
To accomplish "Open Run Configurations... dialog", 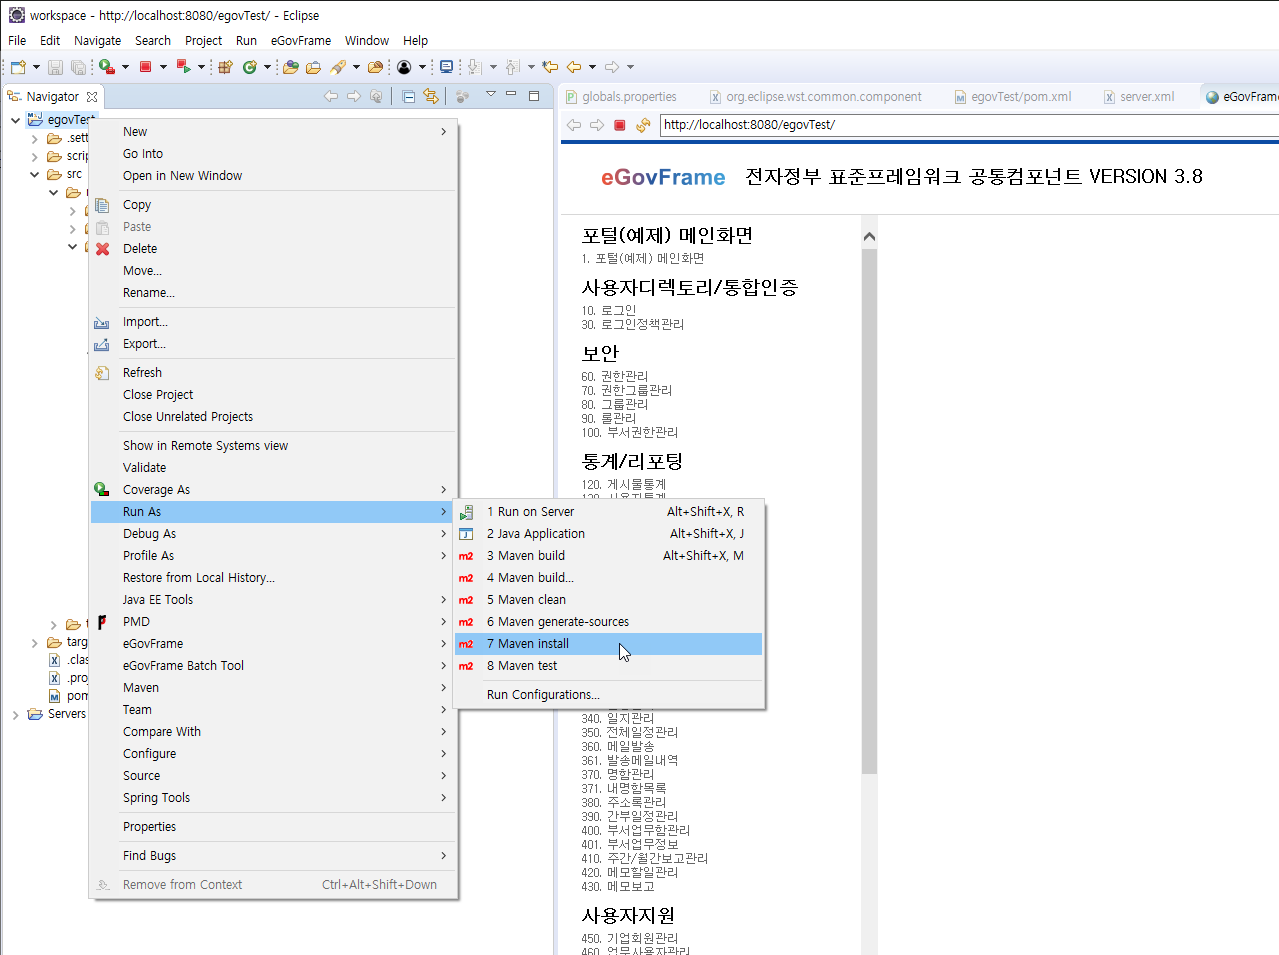I will click(x=608, y=695).
